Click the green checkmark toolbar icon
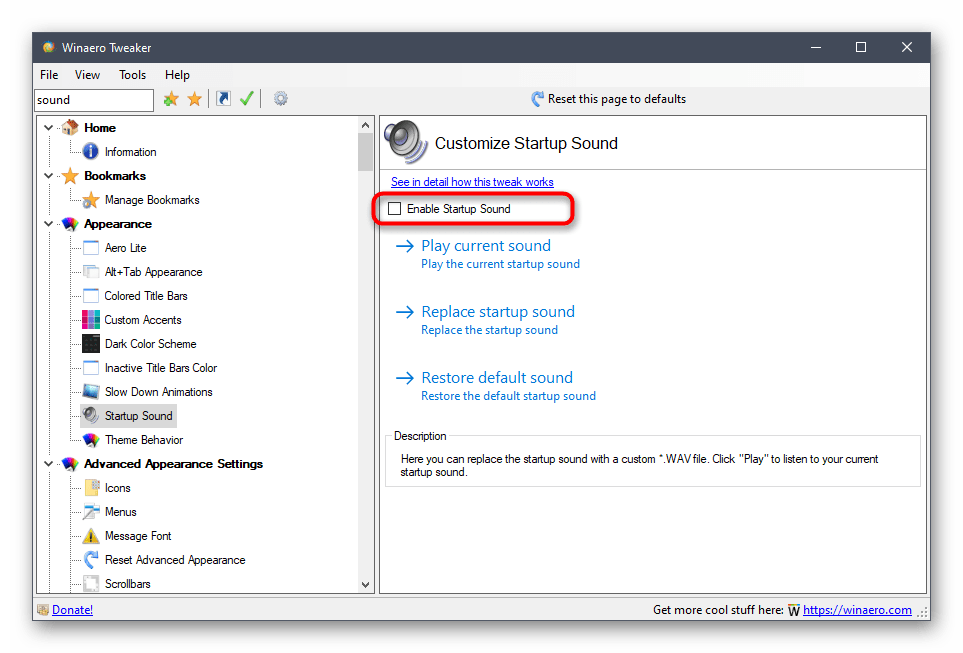 point(247,99)
